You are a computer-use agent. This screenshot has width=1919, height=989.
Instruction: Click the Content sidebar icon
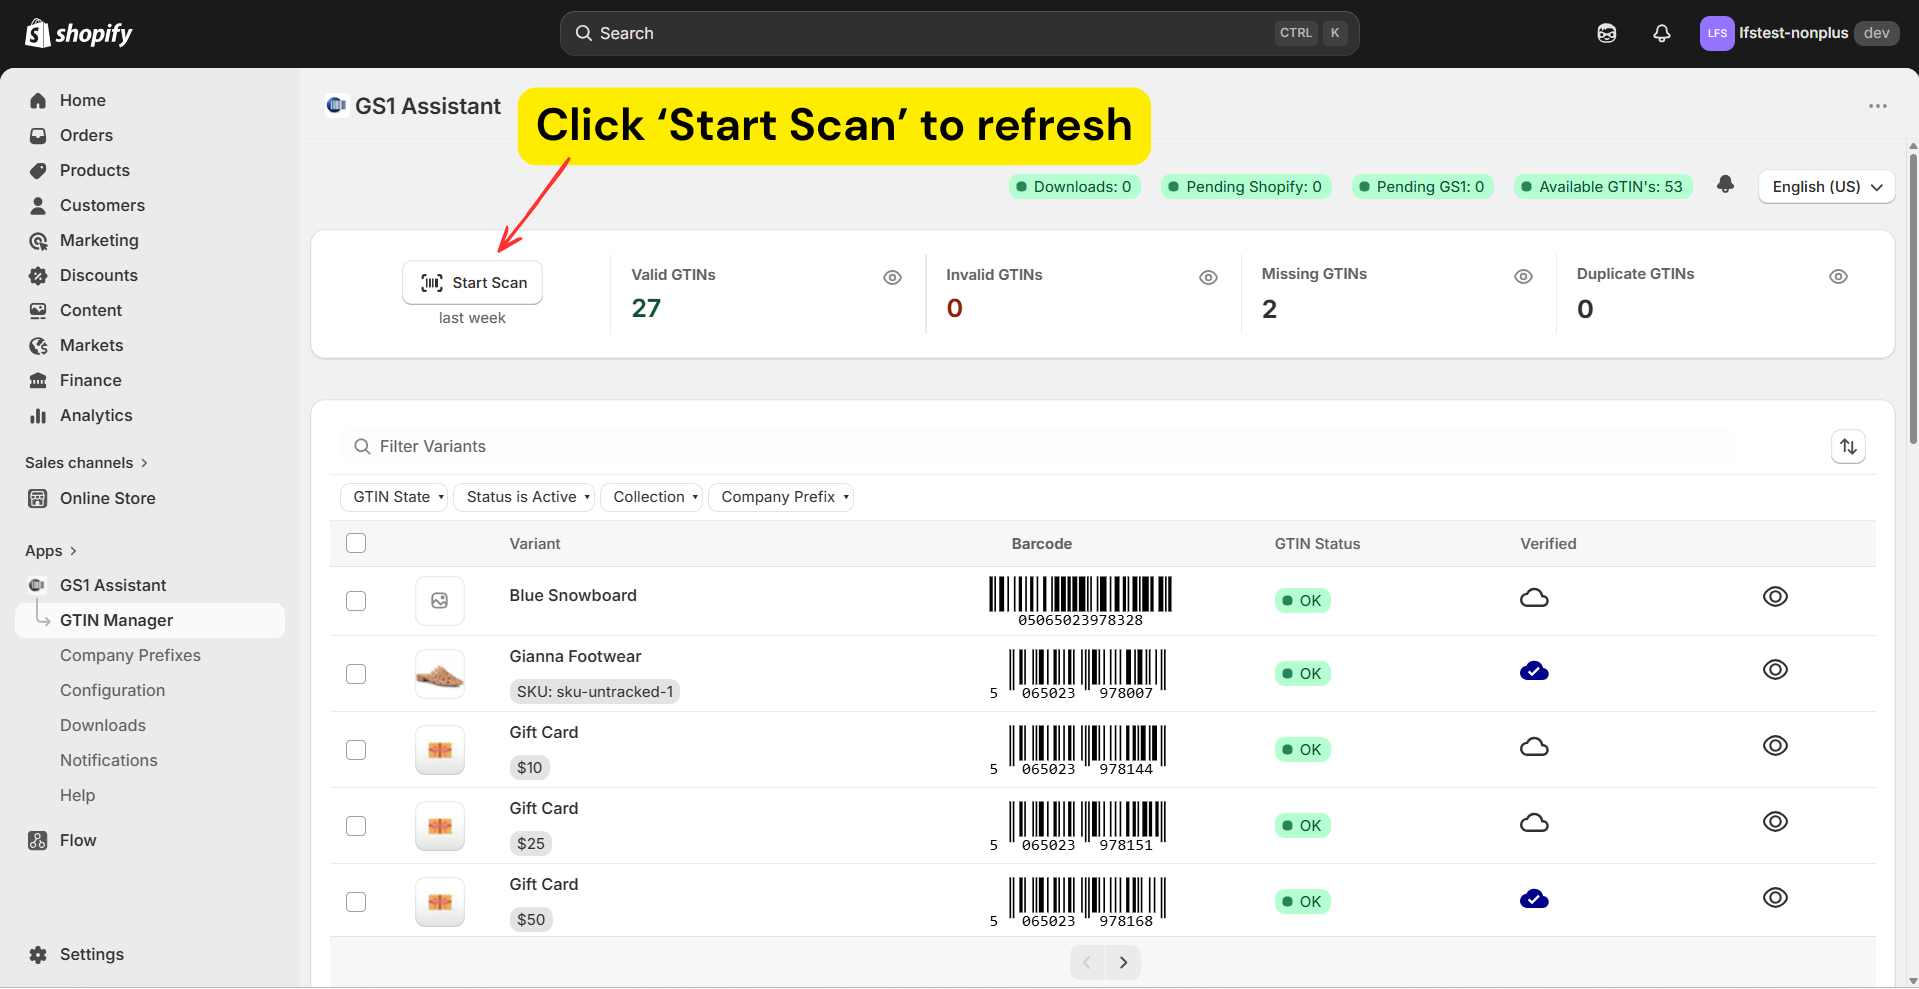[38, 310]
